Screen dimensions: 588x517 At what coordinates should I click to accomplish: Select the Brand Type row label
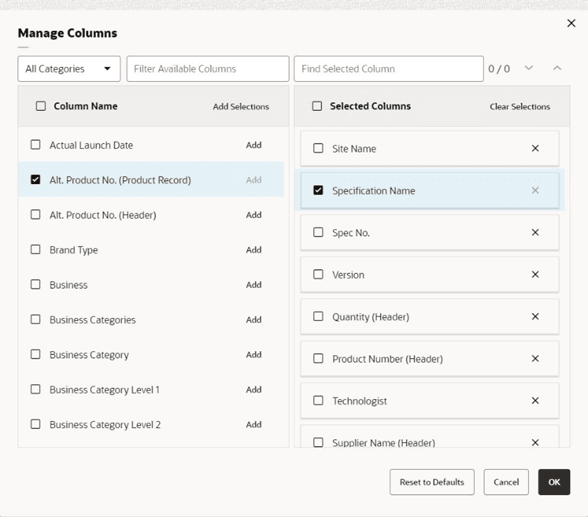(x=74, y=250)
